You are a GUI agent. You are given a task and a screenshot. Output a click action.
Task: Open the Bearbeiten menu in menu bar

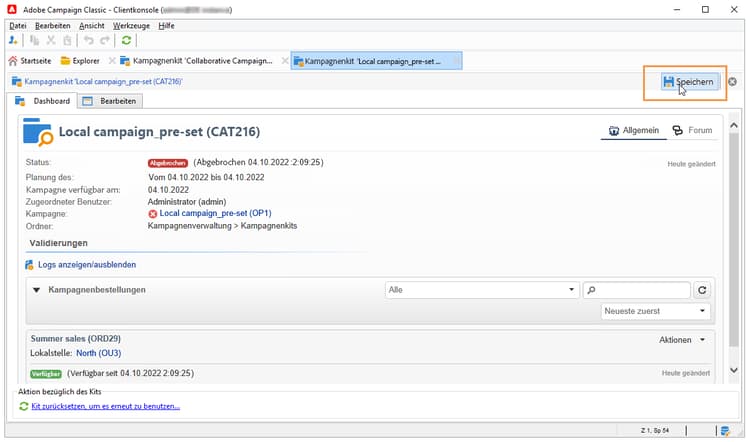tap(53, 26)
